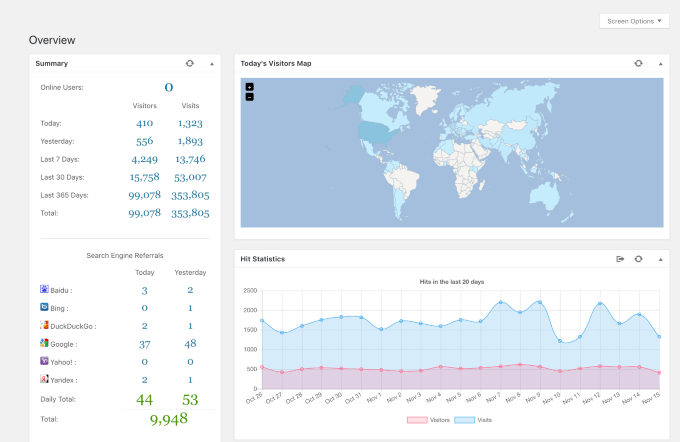The image size is (680, 442).
Task: Click the Today's Visitors Map title
Action: pyautogui.click(x=276, y=63)
